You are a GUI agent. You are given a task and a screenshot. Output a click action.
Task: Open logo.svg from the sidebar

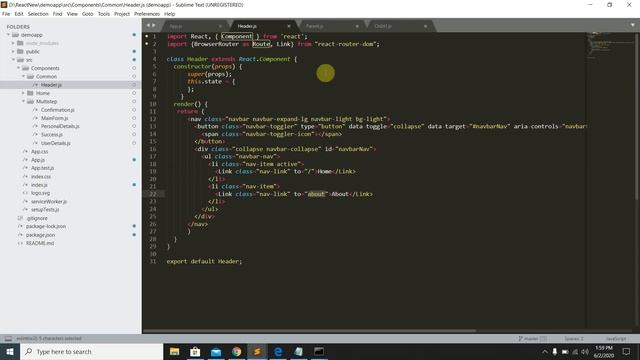tap(40, 193)
